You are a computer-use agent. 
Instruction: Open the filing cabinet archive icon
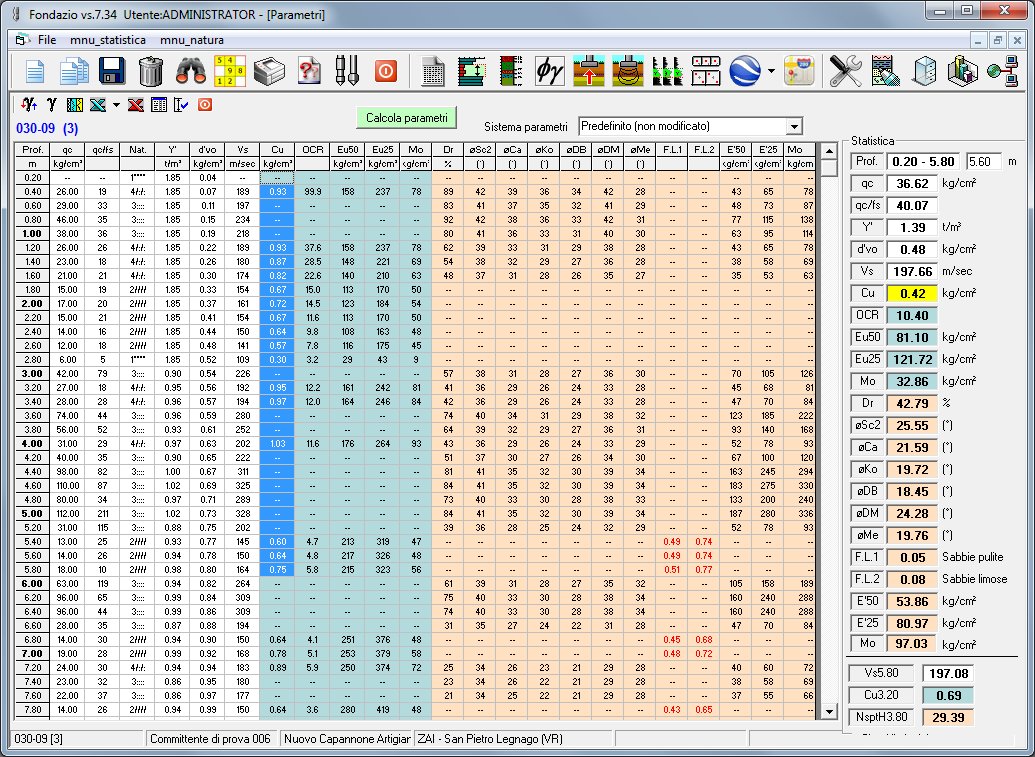(x=924, y=71)
